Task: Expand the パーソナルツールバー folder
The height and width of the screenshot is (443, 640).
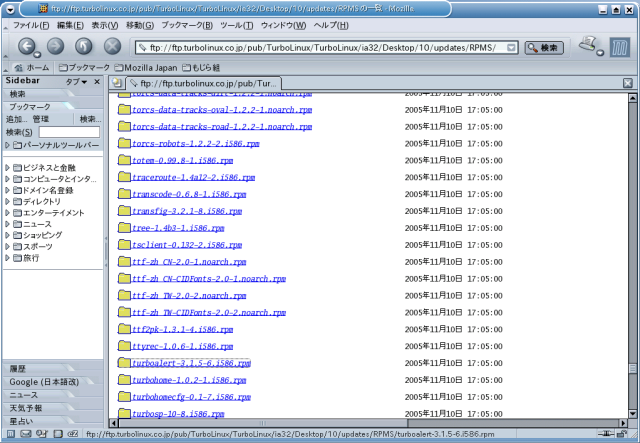Action: coord(7,145)
